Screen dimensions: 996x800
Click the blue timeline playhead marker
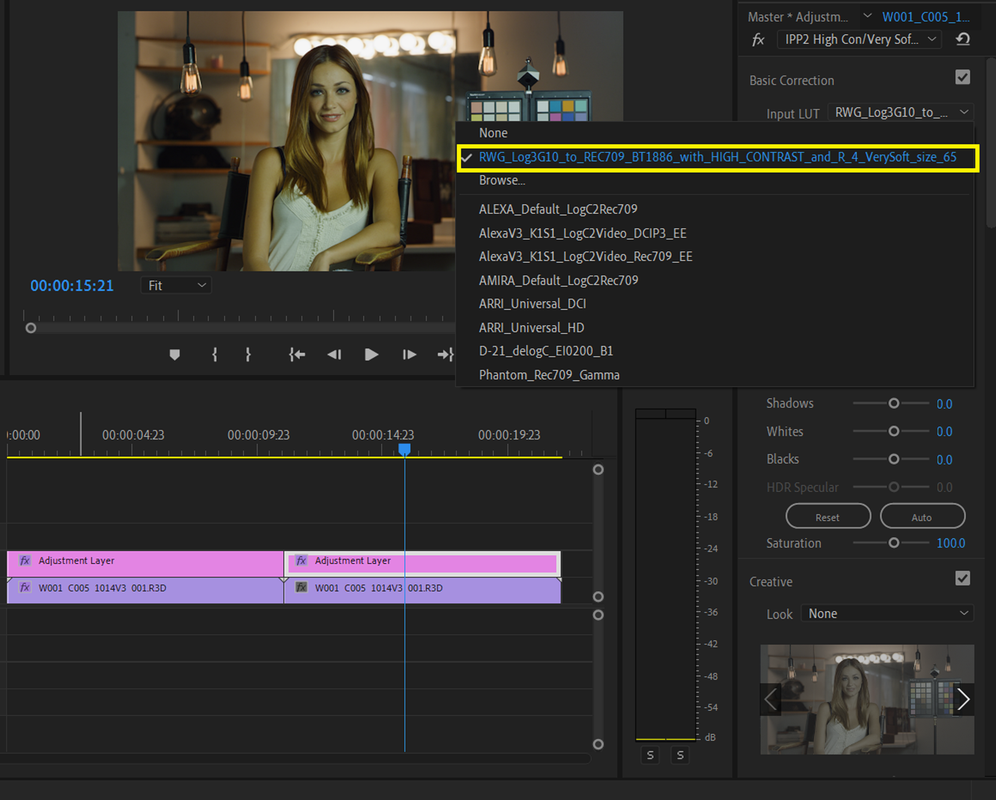point(404,449)
